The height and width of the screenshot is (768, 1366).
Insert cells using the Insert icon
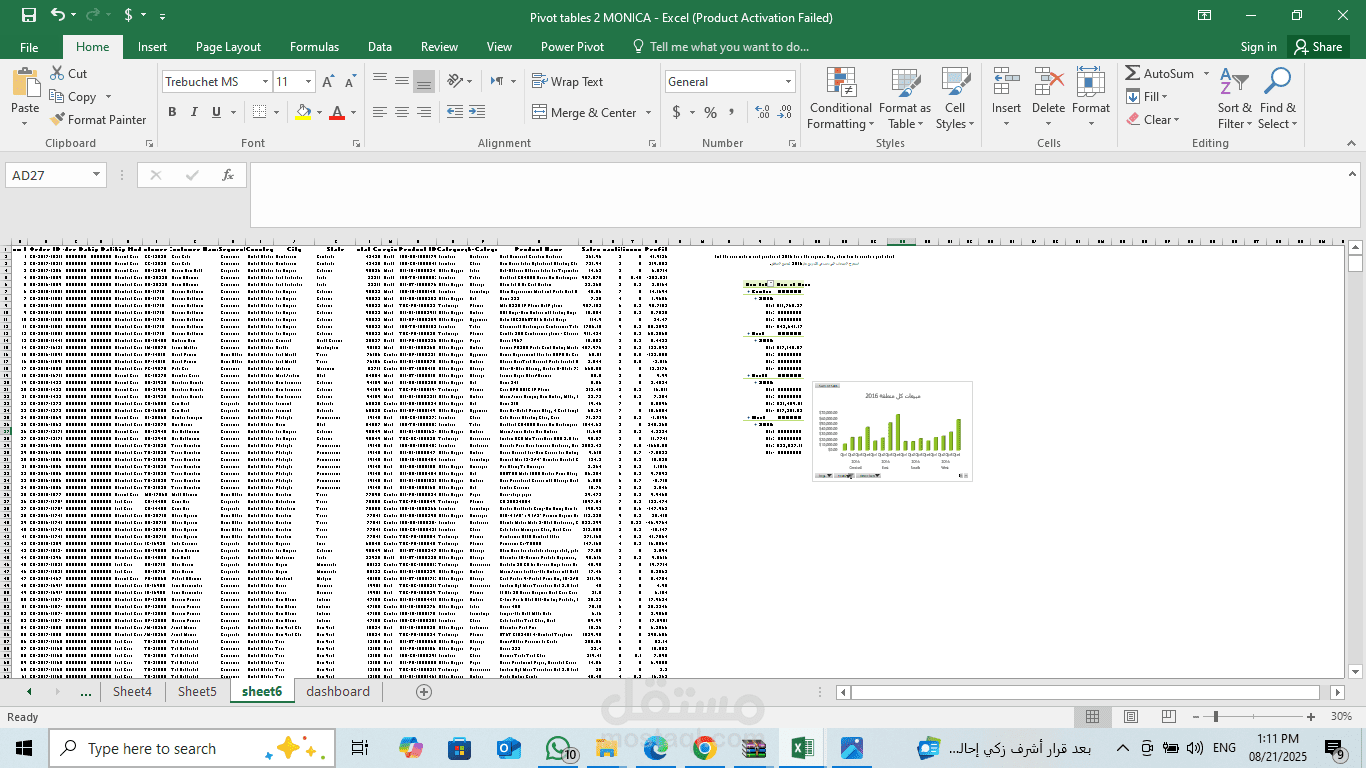pos(1006,84)
